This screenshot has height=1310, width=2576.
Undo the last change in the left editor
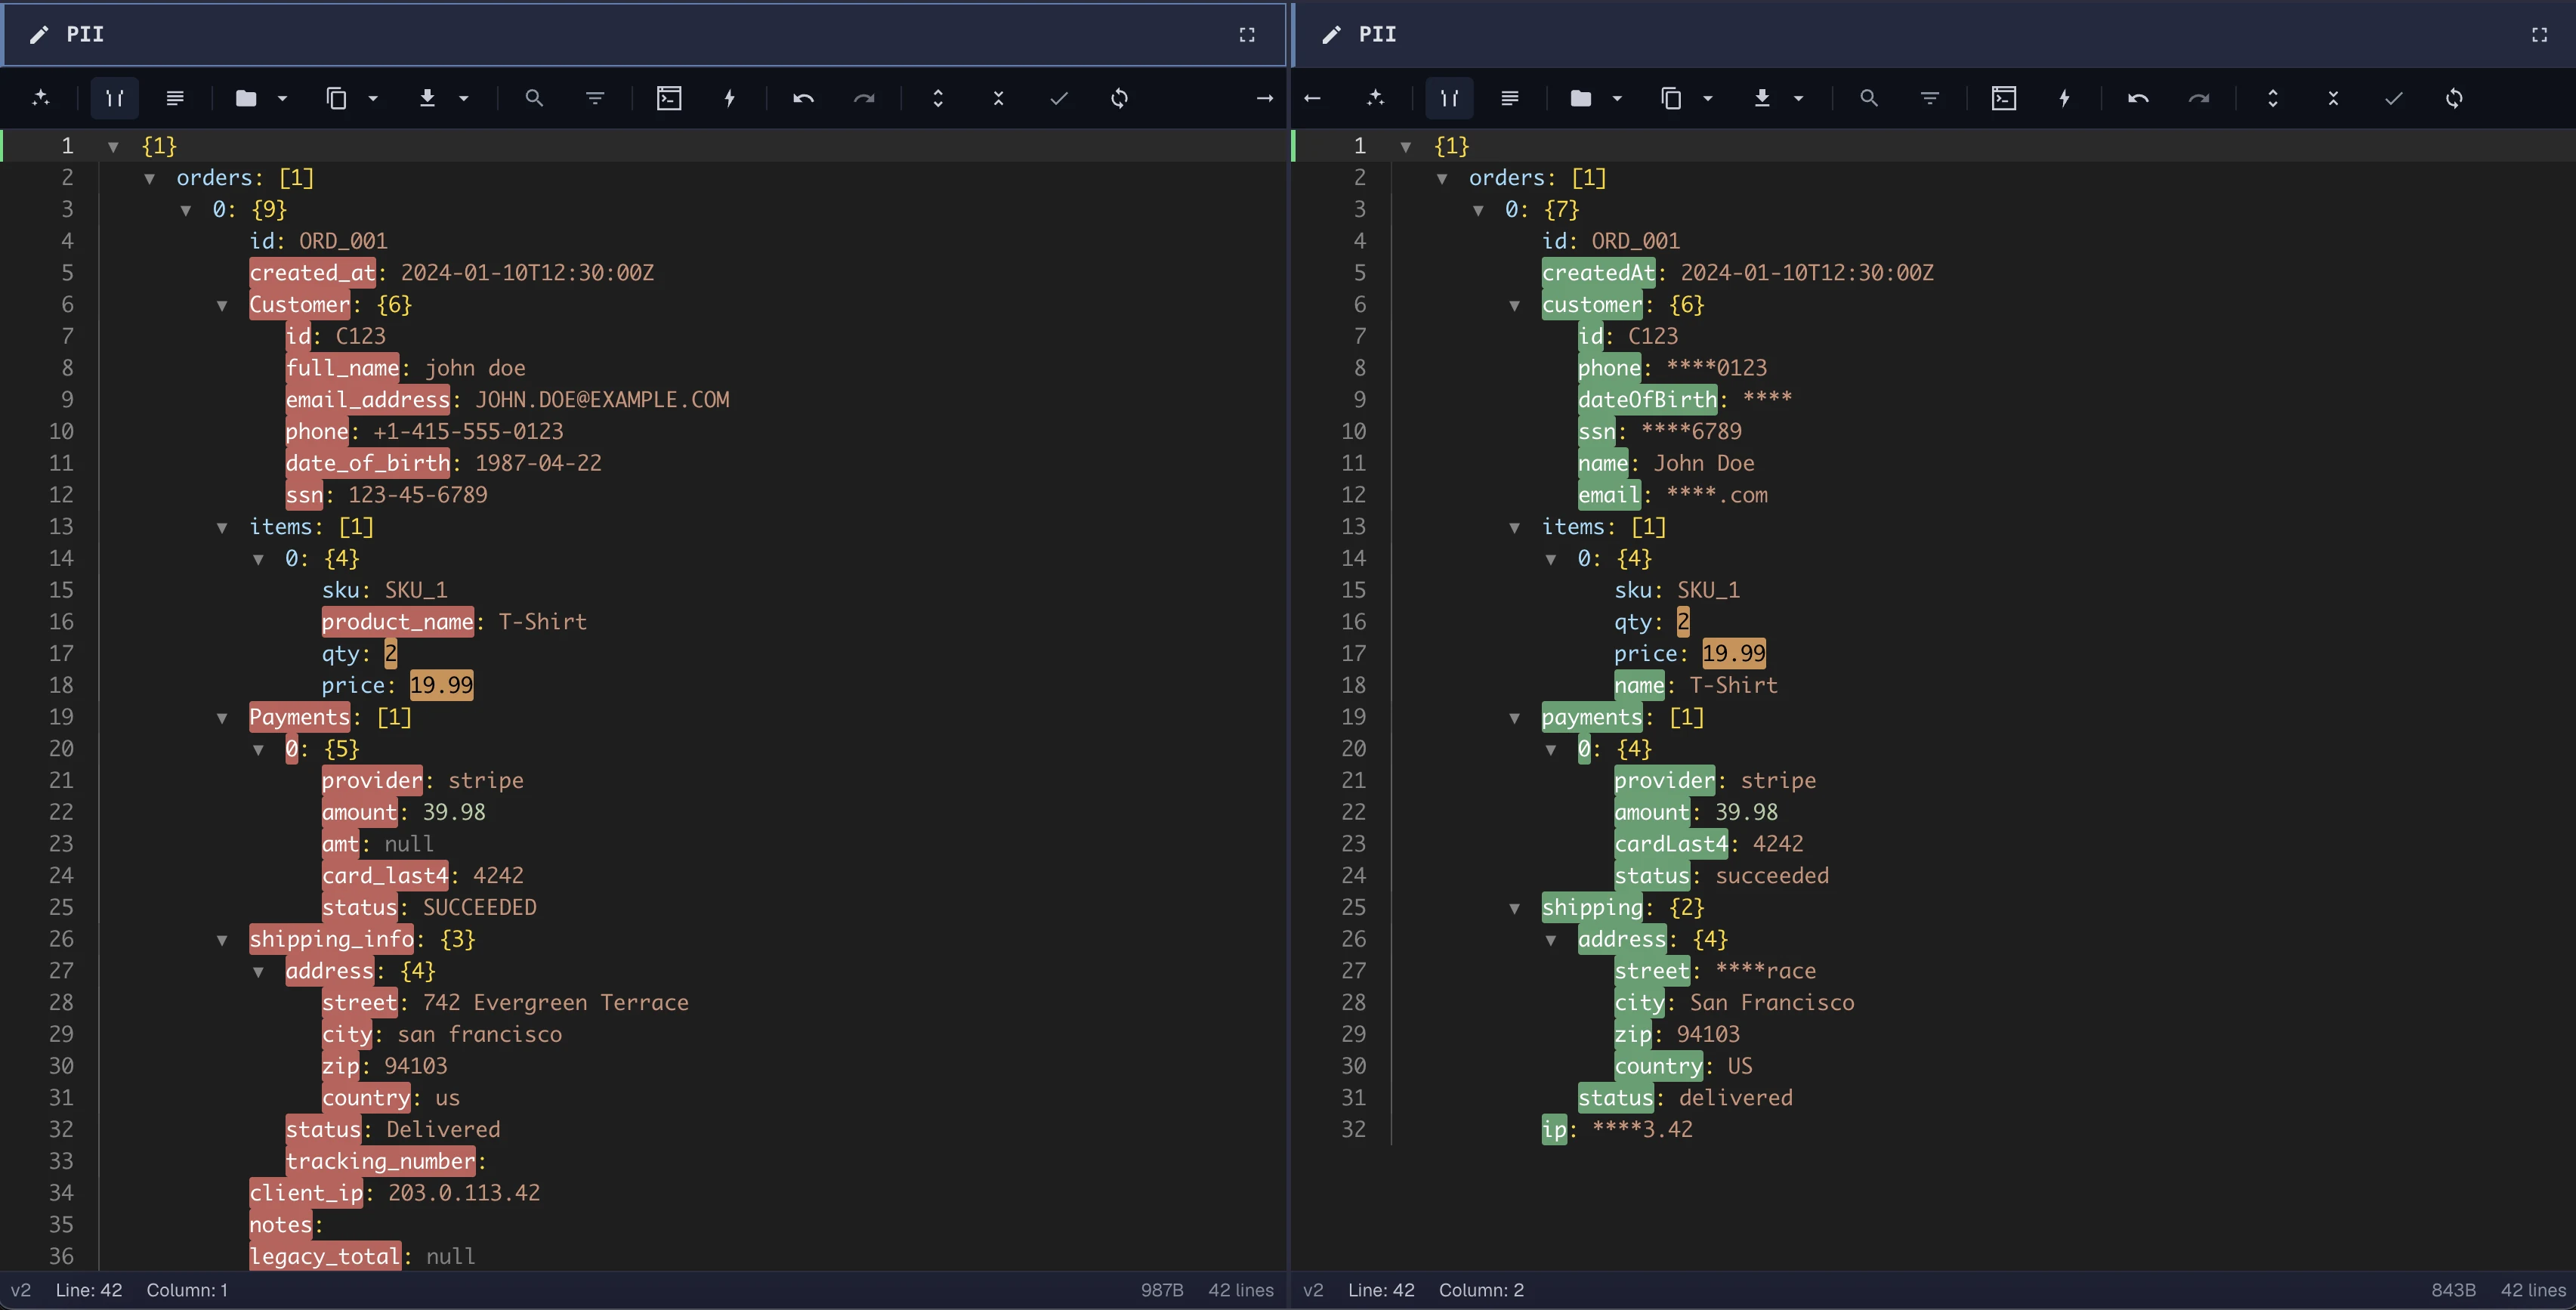pyautogui.click(x=803, y=98)
